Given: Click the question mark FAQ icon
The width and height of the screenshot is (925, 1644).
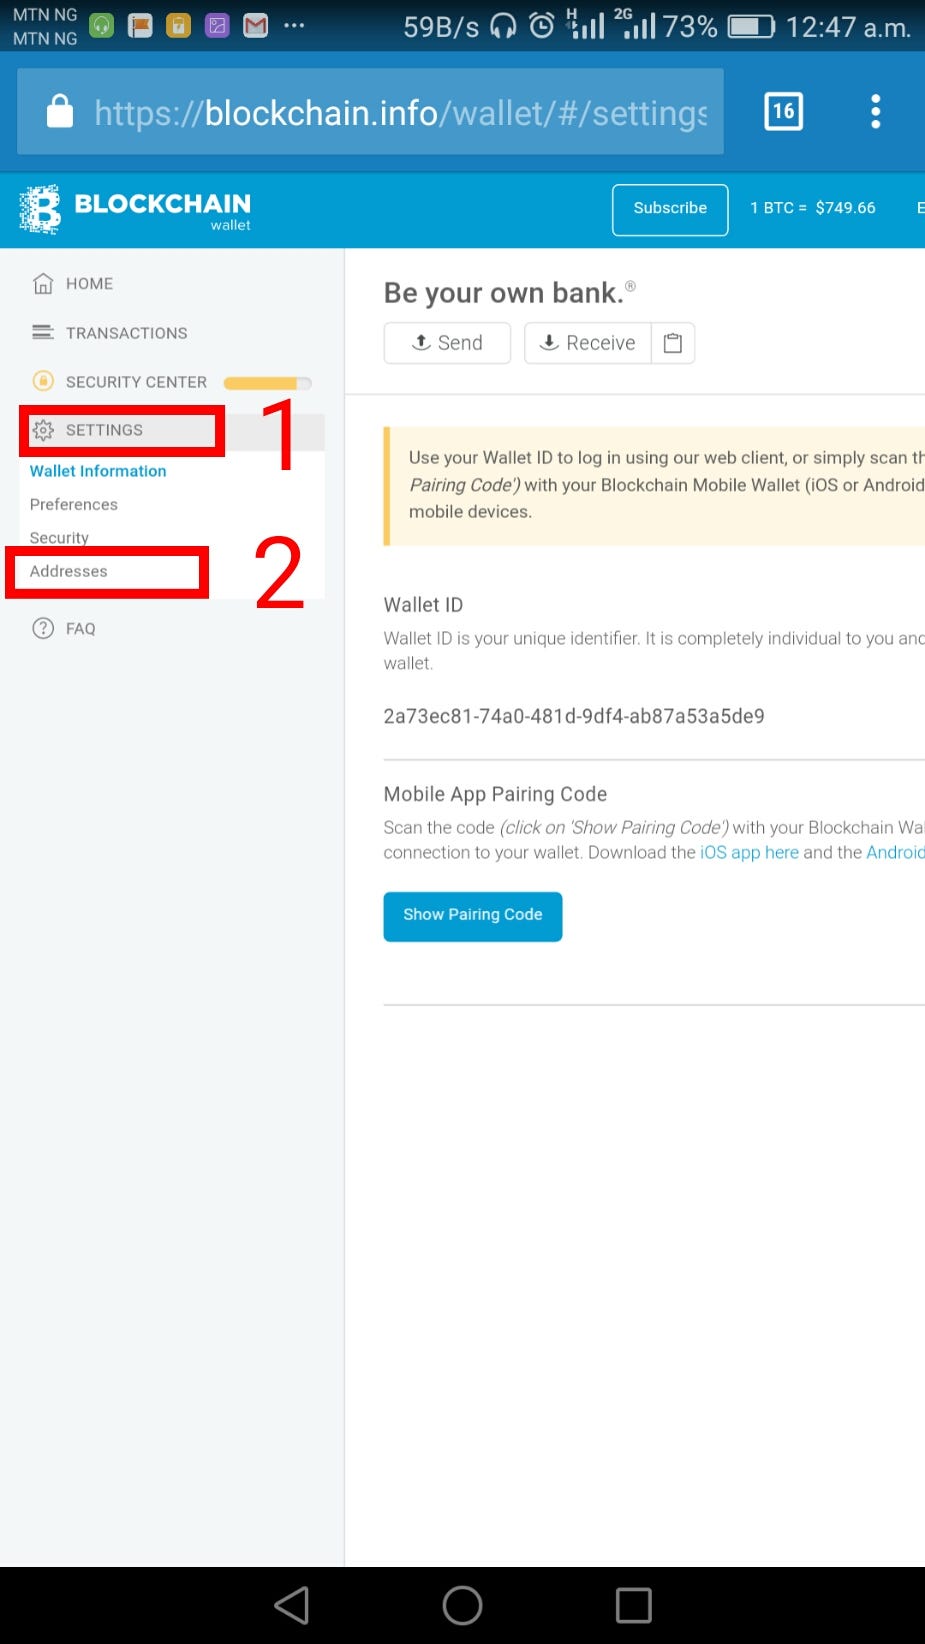Looking at the screenshot, I should pyautogui.click(x=43, y=628).
